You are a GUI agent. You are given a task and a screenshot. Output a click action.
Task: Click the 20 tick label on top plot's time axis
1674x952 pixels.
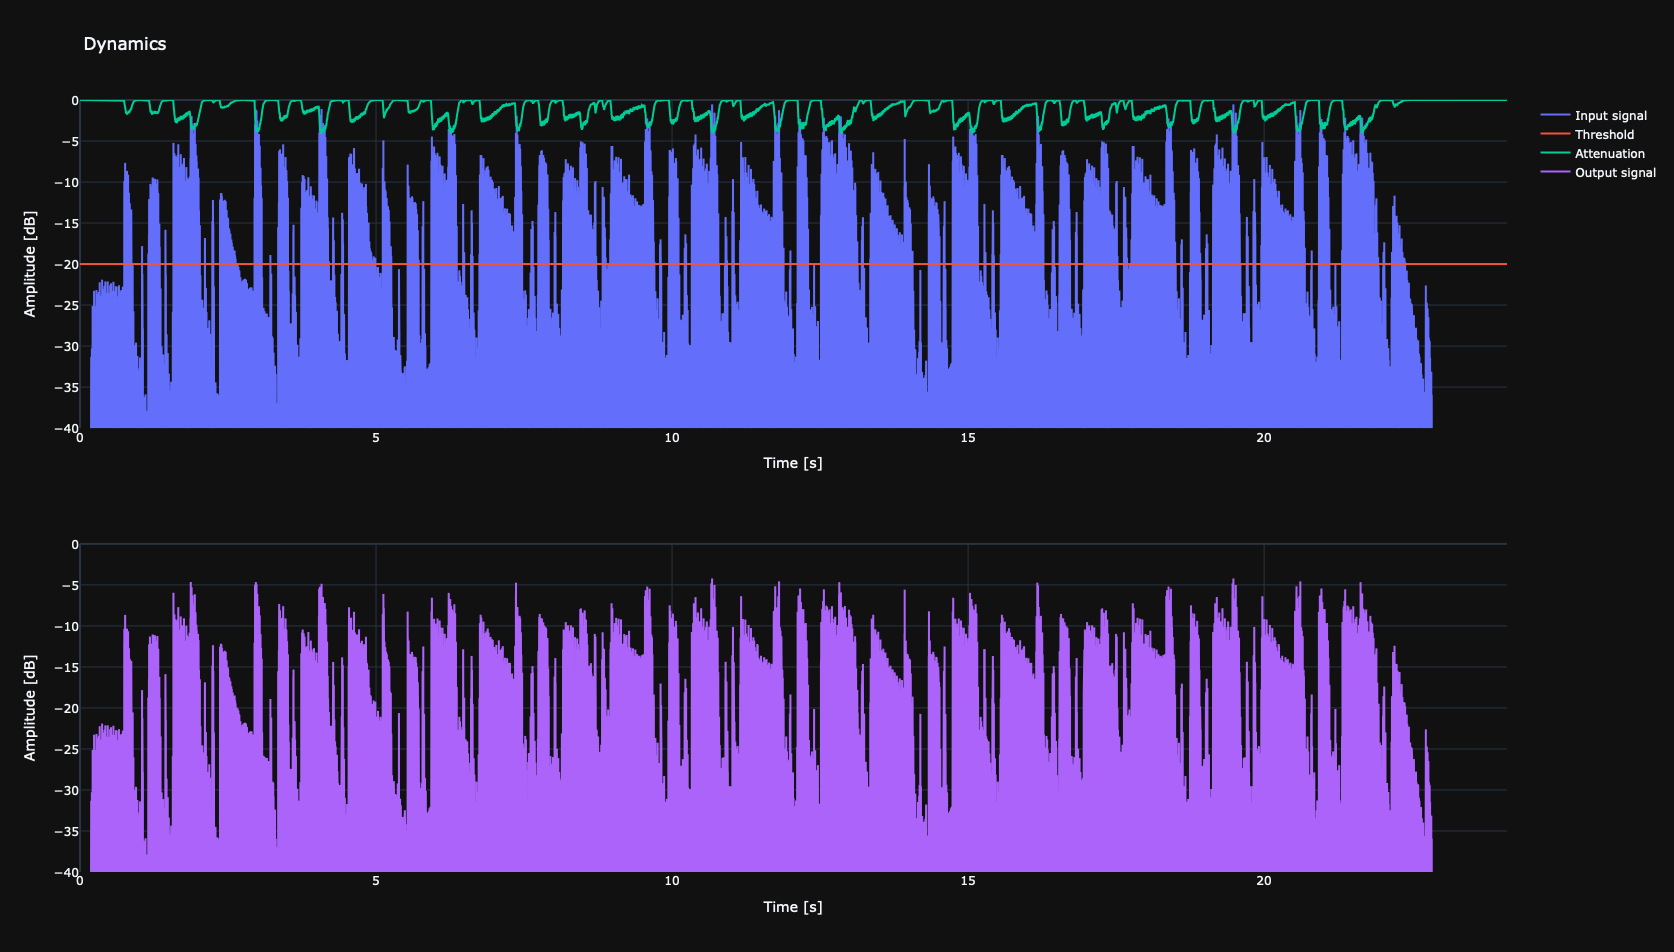coord(1264,438)
